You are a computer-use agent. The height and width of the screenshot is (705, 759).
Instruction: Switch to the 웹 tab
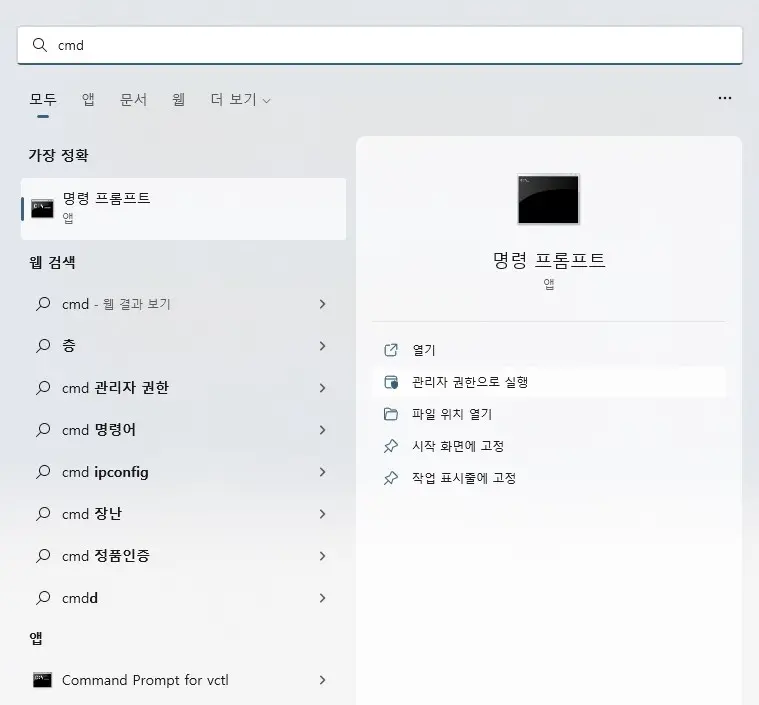[179, 99]
